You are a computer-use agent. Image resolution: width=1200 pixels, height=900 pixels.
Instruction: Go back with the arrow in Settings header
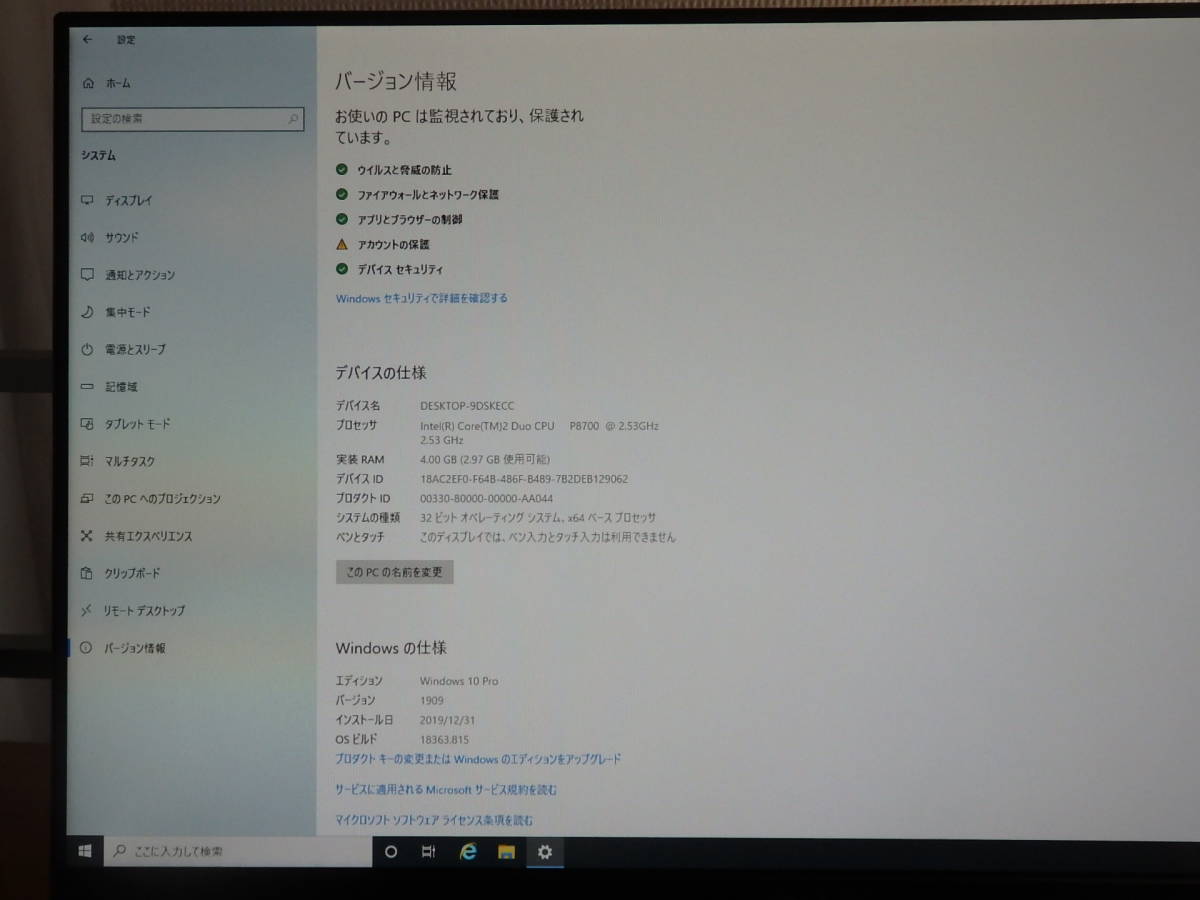pyautogui.click(x=87, y=39)
